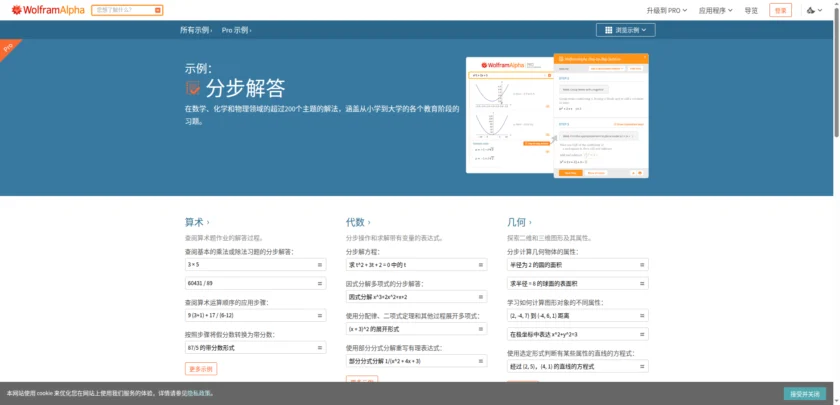This screenshot has height=405, width=840.
Task: Click equals icon on 半径为 2 的圆的面积
Action: [642, 265]
